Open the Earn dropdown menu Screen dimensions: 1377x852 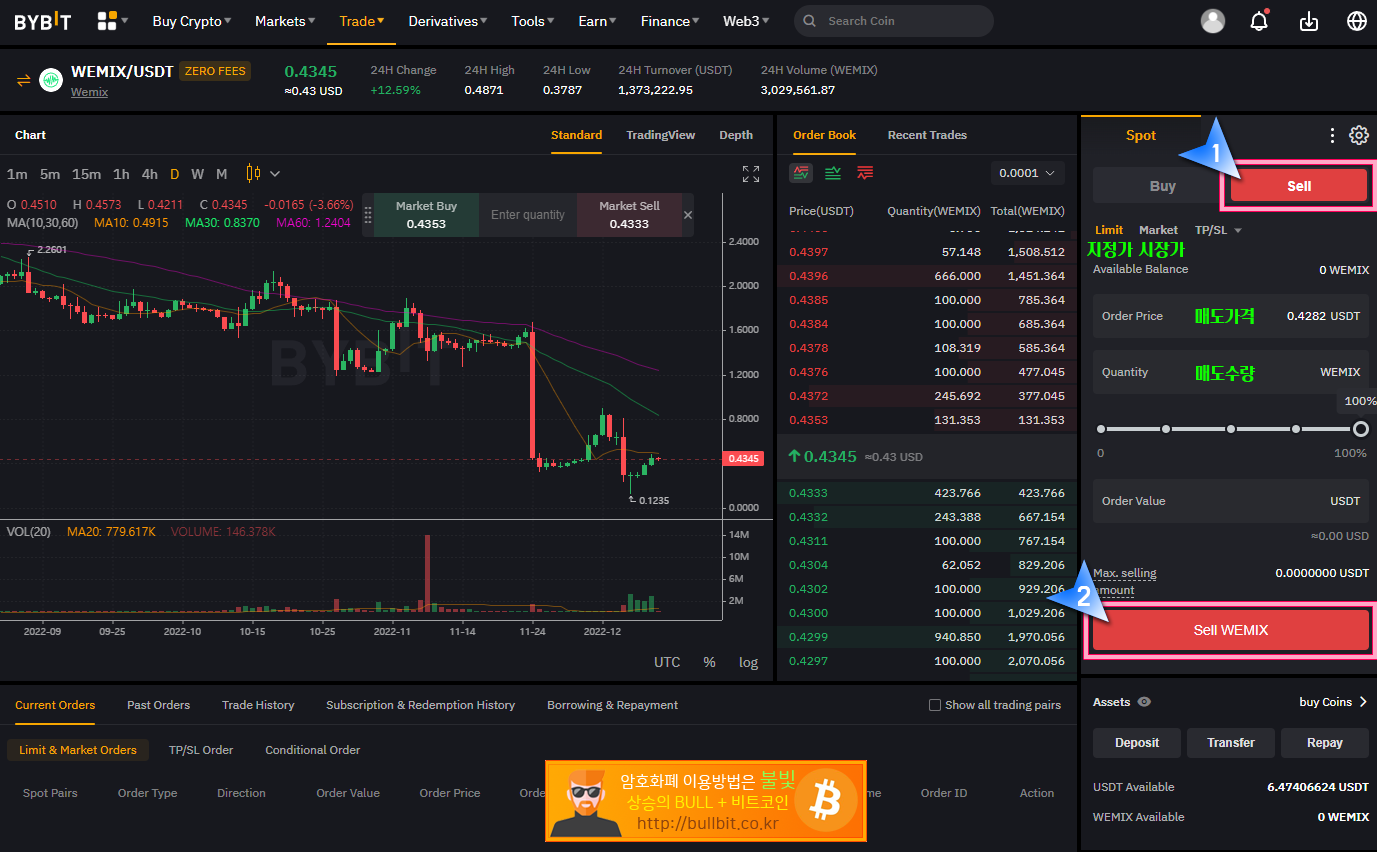pyautogui.click(x=597, y=21)
